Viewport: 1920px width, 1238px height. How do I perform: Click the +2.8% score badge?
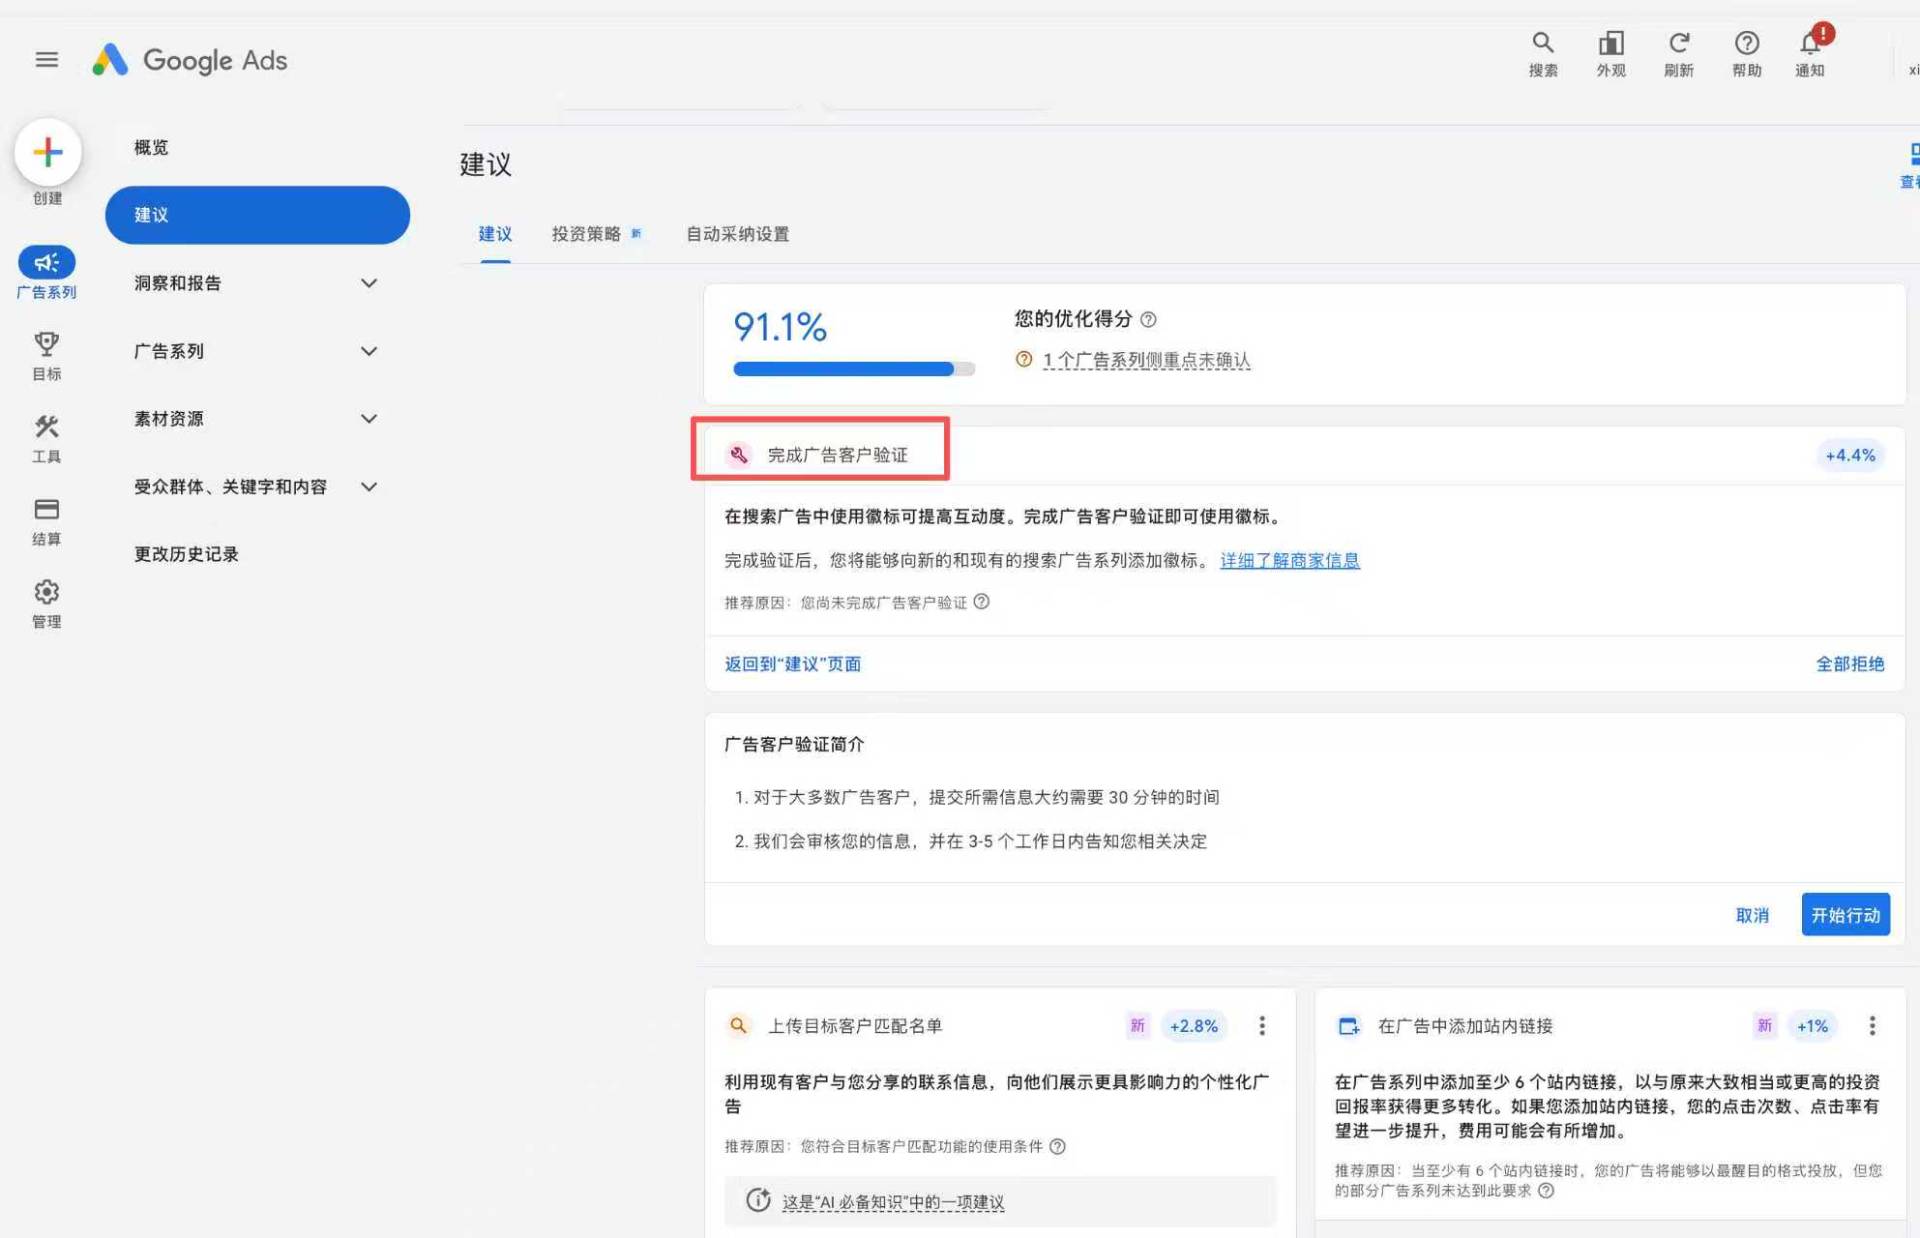click(1193, 1026)
